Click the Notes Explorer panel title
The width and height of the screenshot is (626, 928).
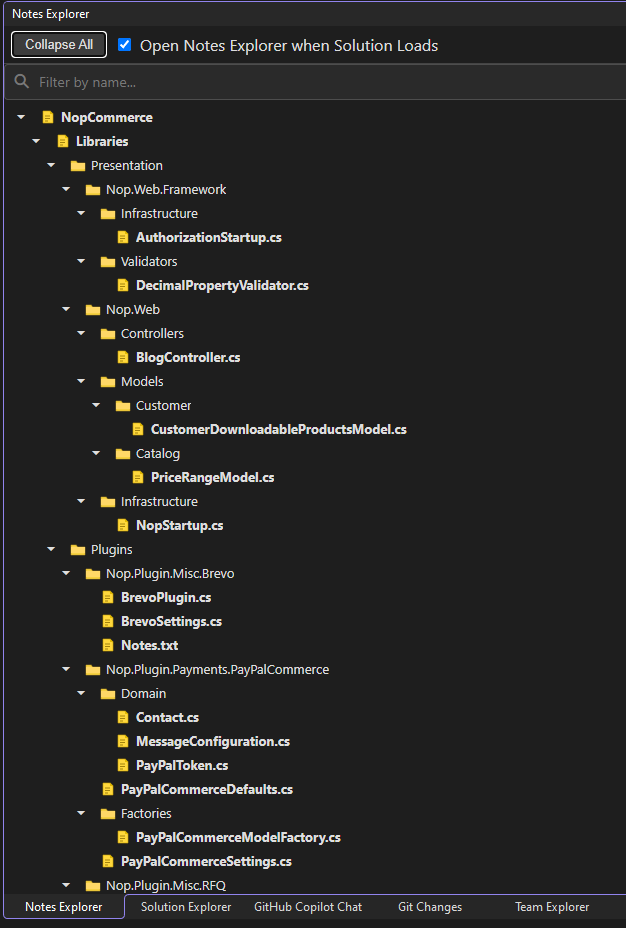click(51, 14)
